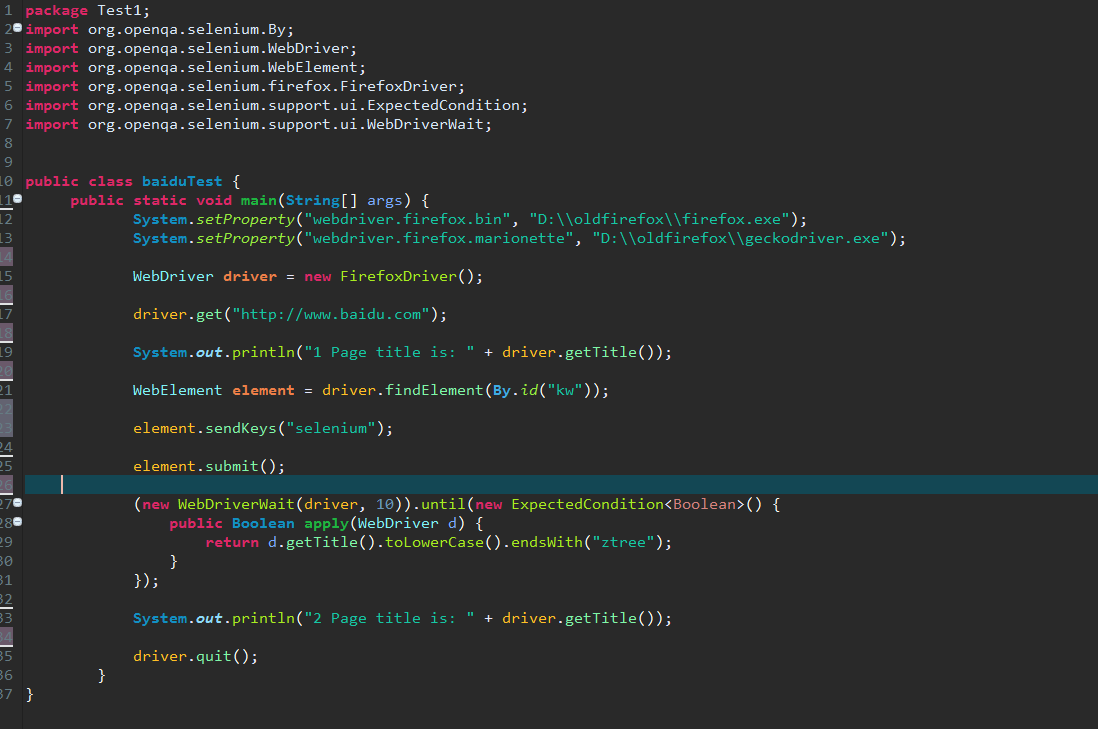The width and height of the screenshot is (1098, 729).
Task: Click 'org.openqa.selenium.firefox.FirefoxDriver;' import text
Action: point(276,86)
